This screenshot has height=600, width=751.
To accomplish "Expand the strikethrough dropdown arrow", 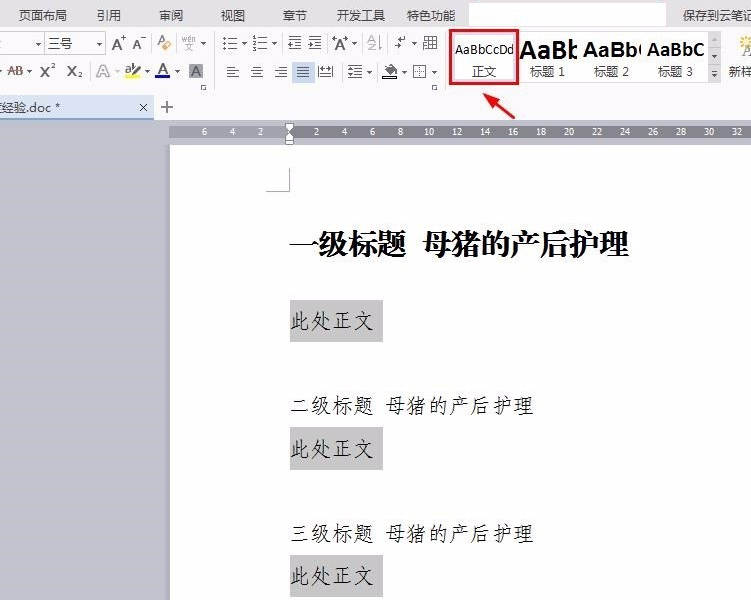I will [x=30, y=72].
